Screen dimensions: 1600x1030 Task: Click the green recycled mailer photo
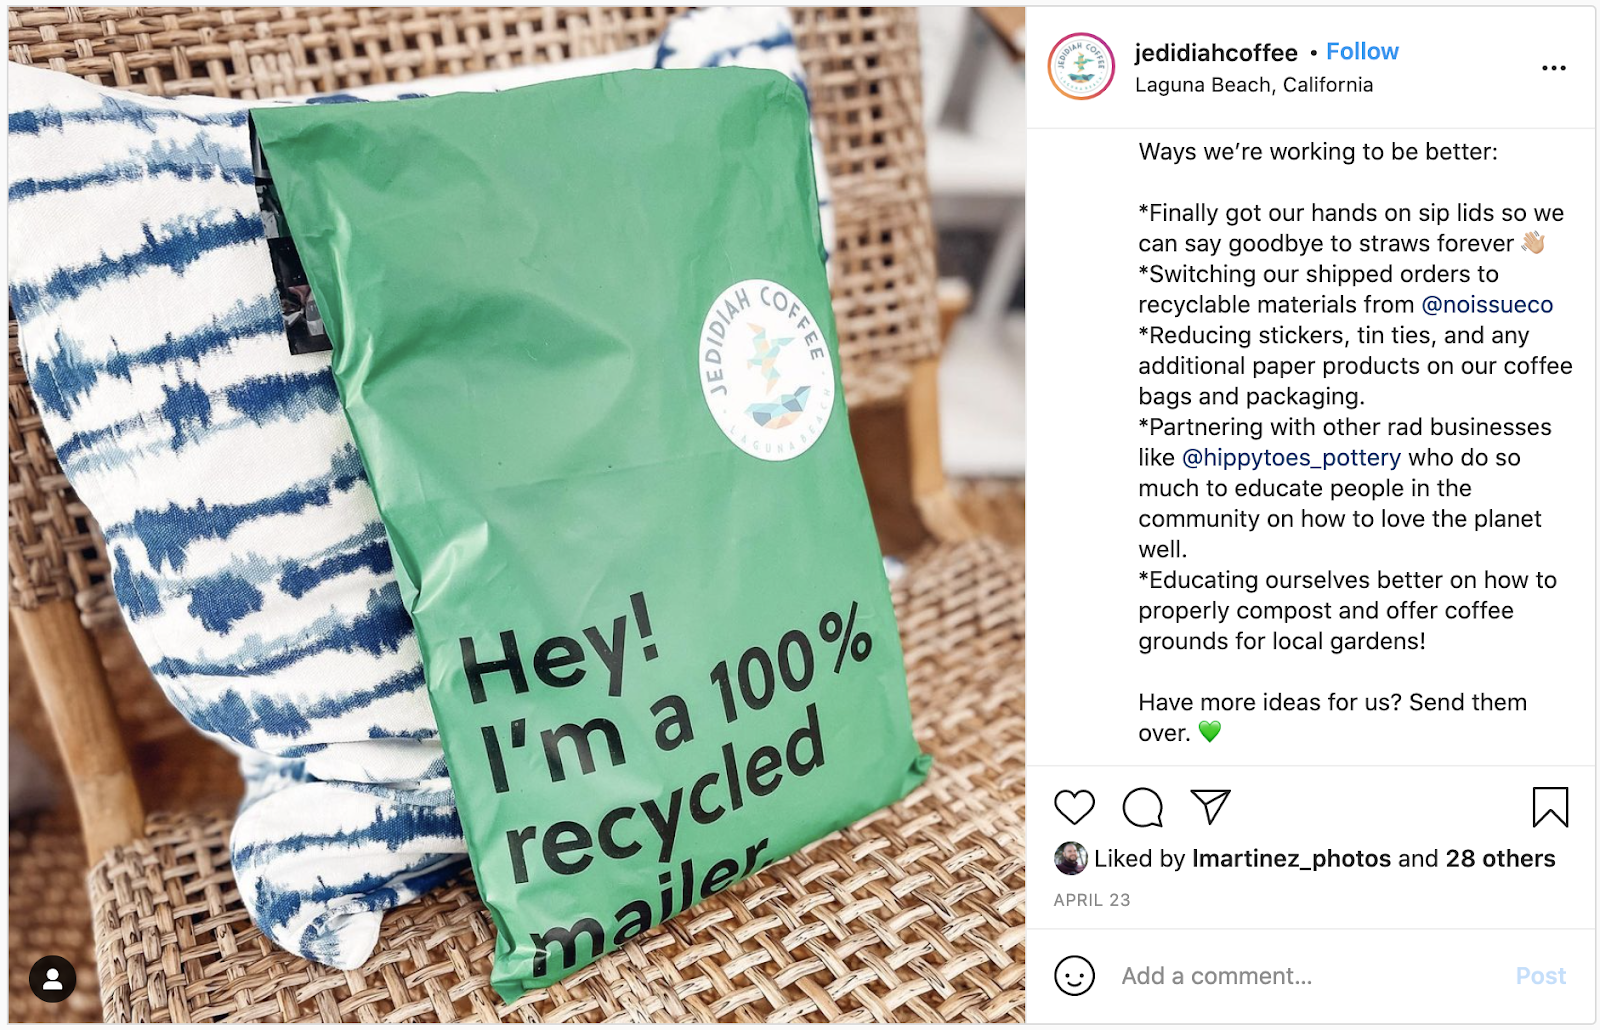(517, 515)
